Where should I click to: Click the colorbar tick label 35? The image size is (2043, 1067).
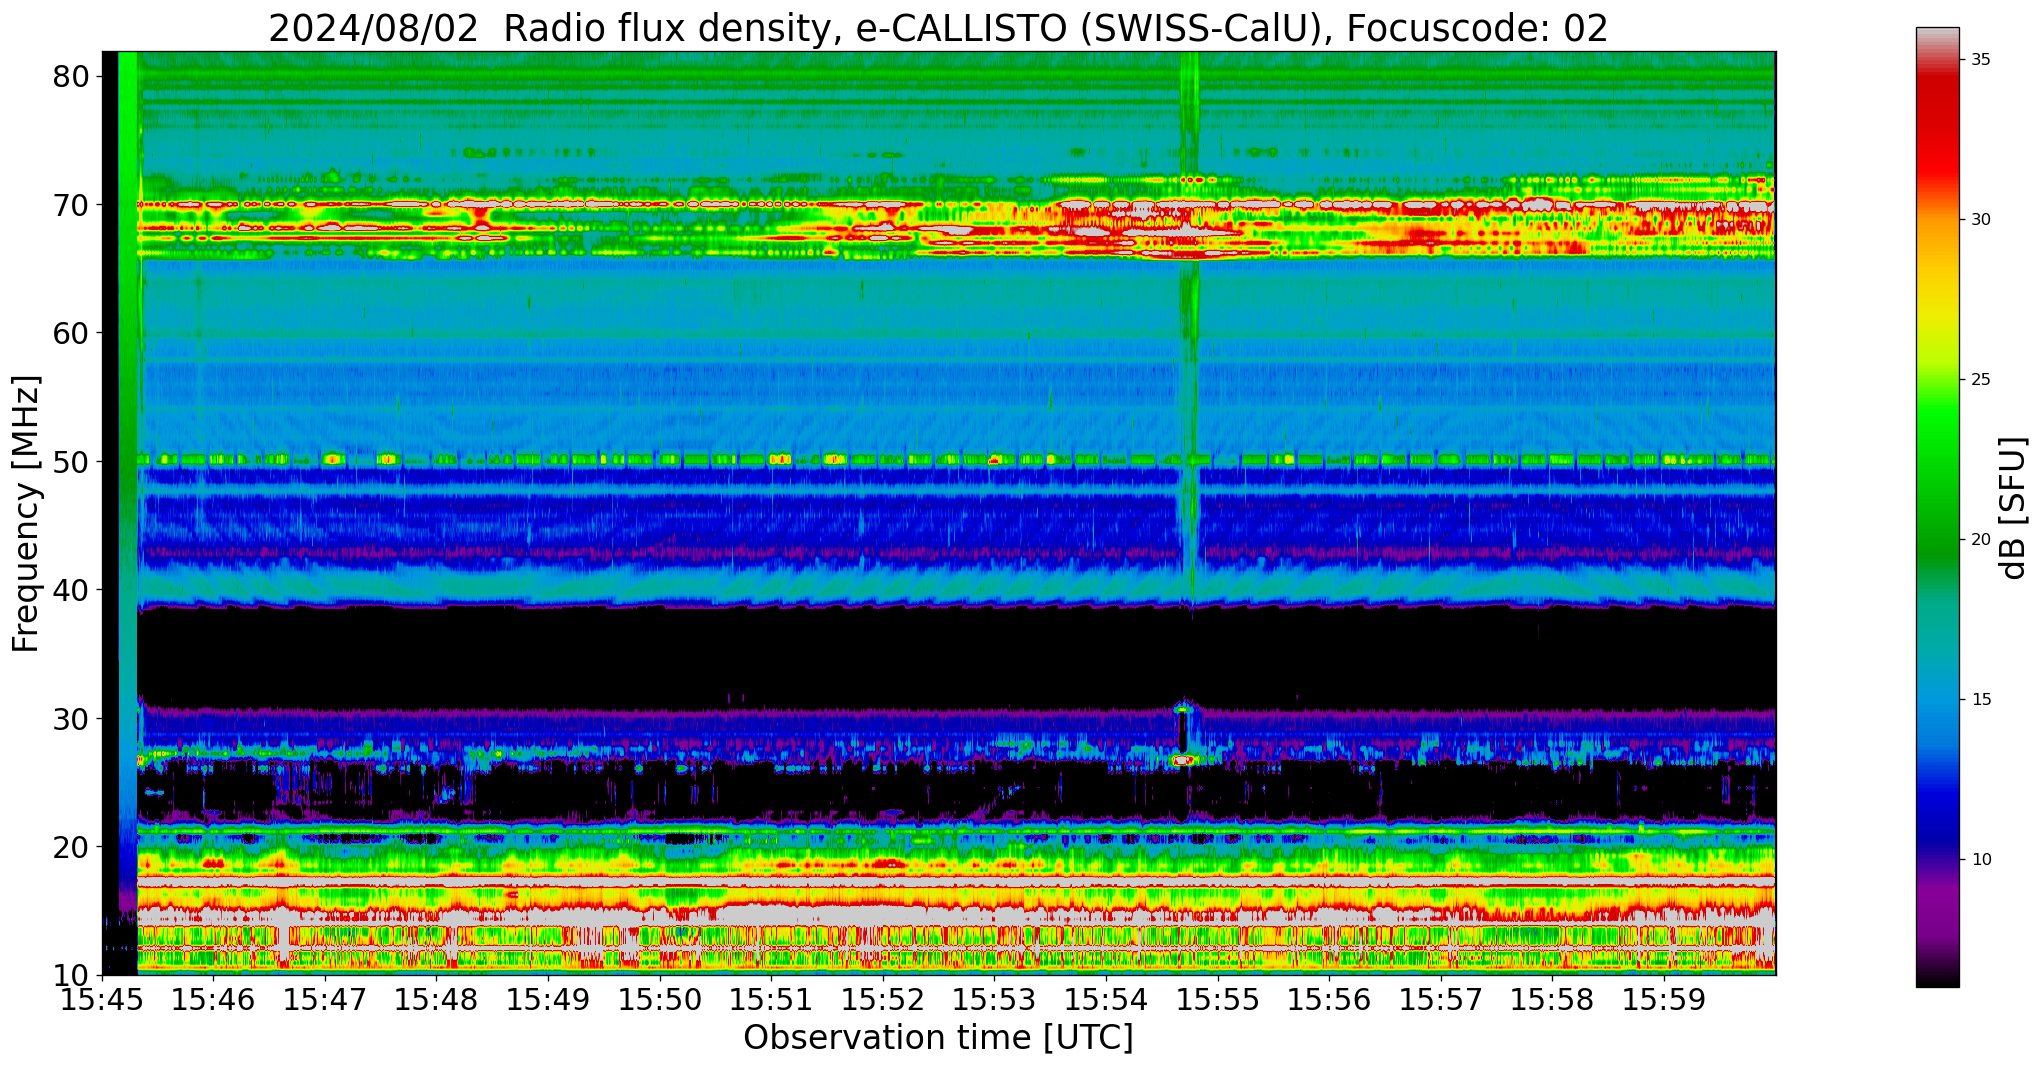[x=1981, y=59]
